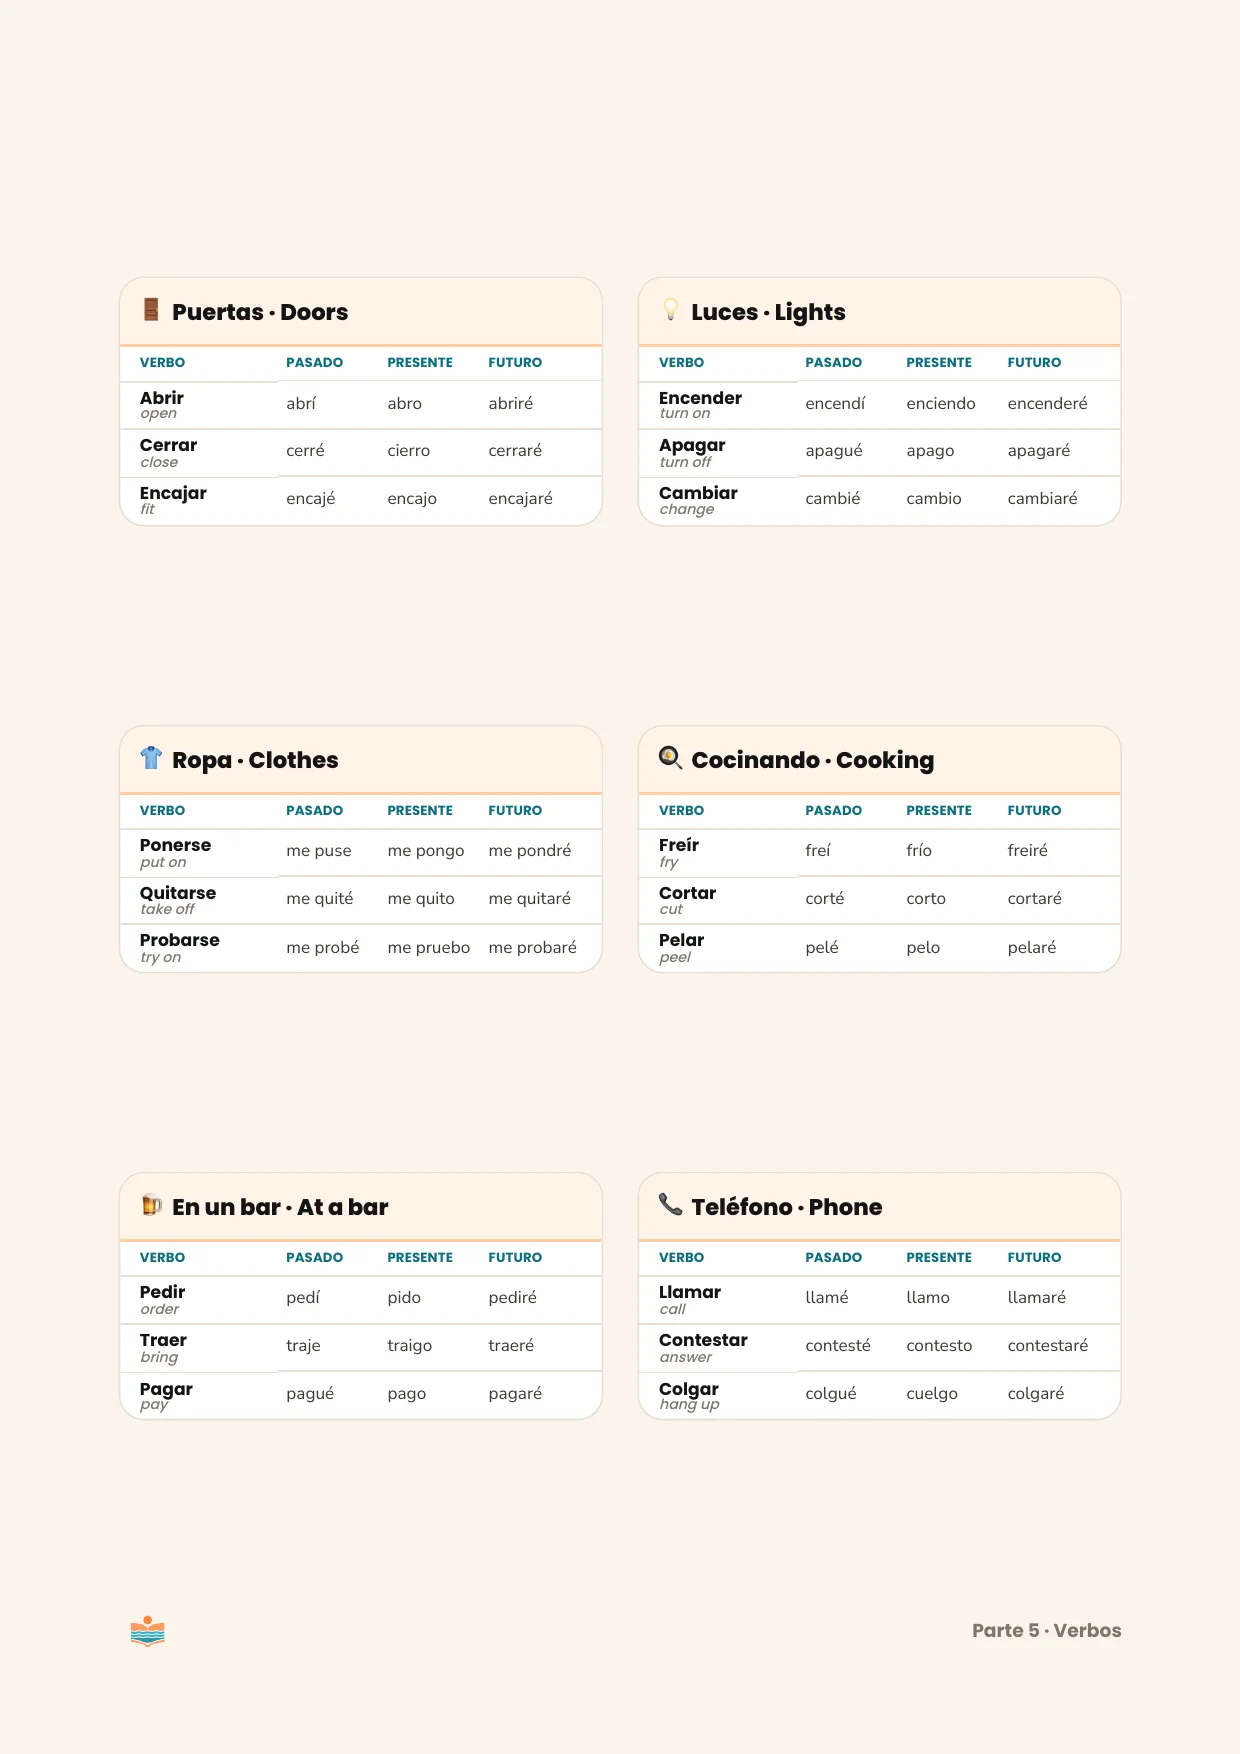Viewport: 1240px width, 1754px height.
Task: Select the Traer verb in the bar table
Action: [164, 1341]
